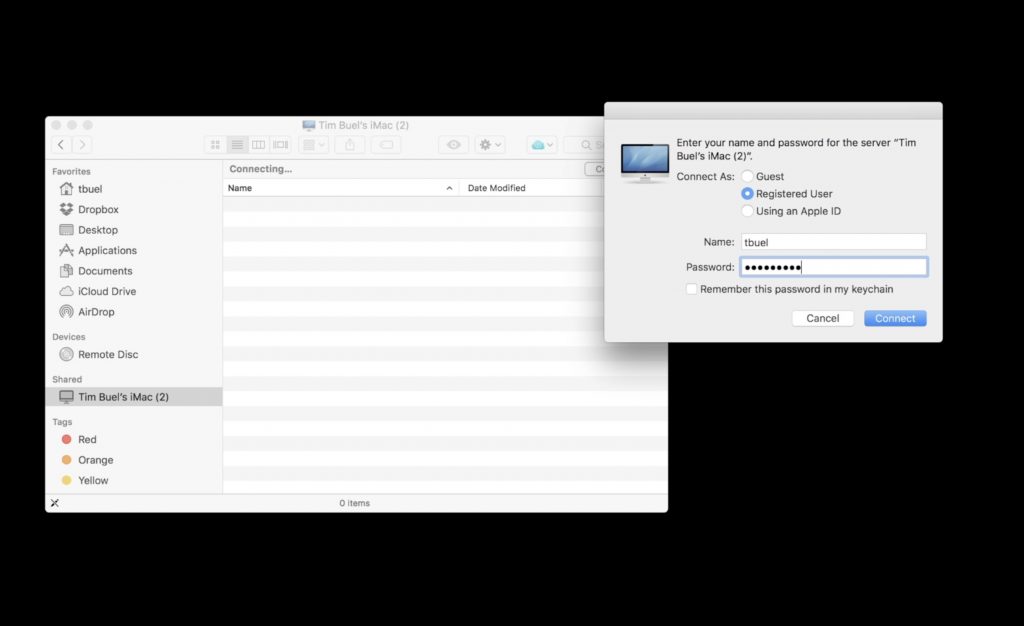Screen dimensions: 1024x626
Task: Select Using an Apple ID option
Action: (747, 211)
